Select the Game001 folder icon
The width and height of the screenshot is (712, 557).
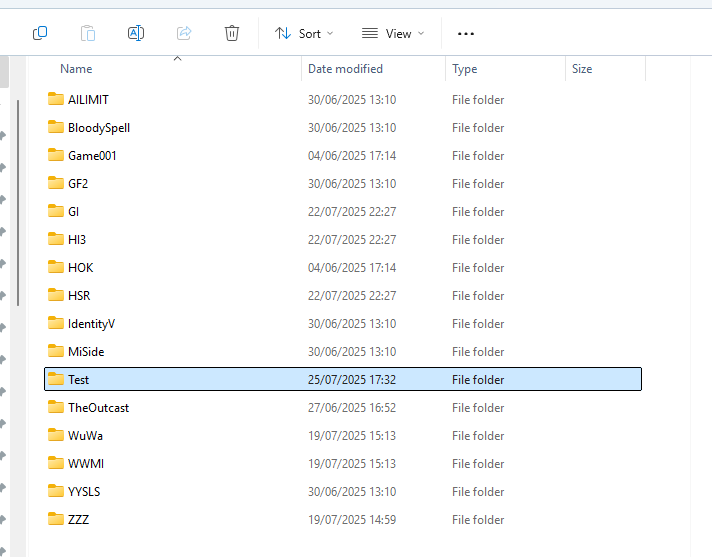tap(56, 155)
